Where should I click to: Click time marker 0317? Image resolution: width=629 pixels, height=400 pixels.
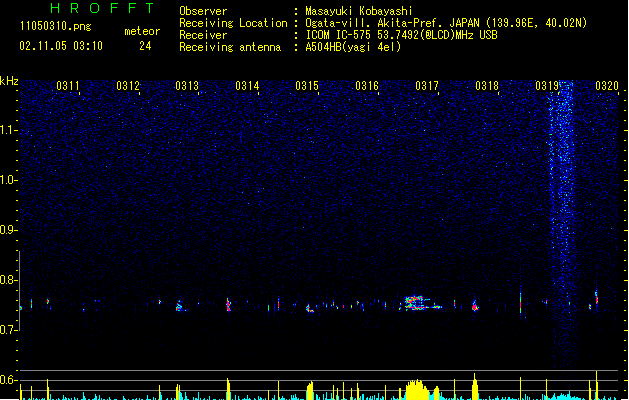[427, 86]
